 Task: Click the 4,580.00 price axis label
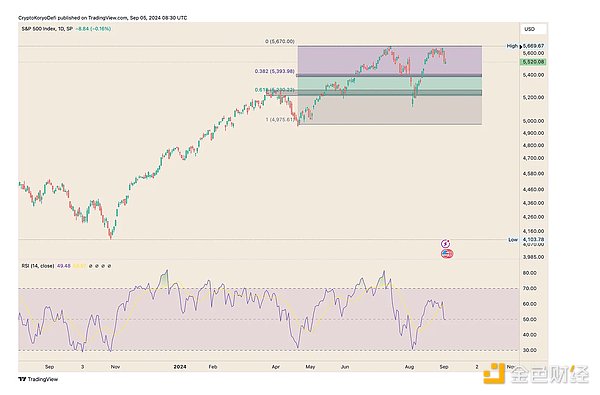(x=533, y=173)
